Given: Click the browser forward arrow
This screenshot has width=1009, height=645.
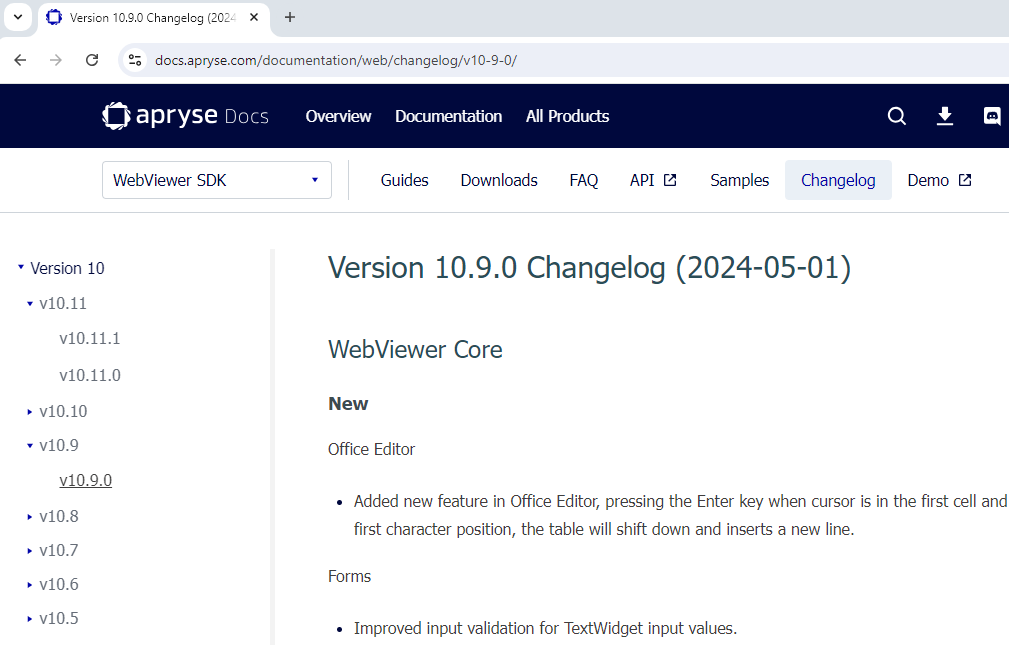Looking at the screenshot, I should click(56, 60).
